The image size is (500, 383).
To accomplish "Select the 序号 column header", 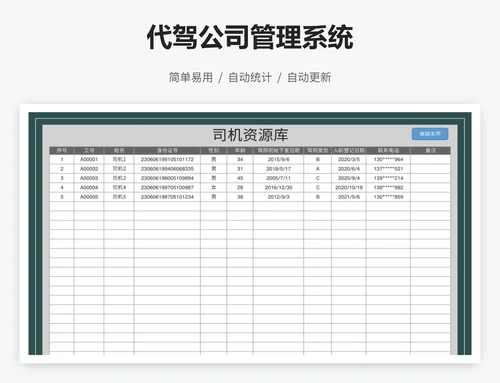I will pos(62,151).
